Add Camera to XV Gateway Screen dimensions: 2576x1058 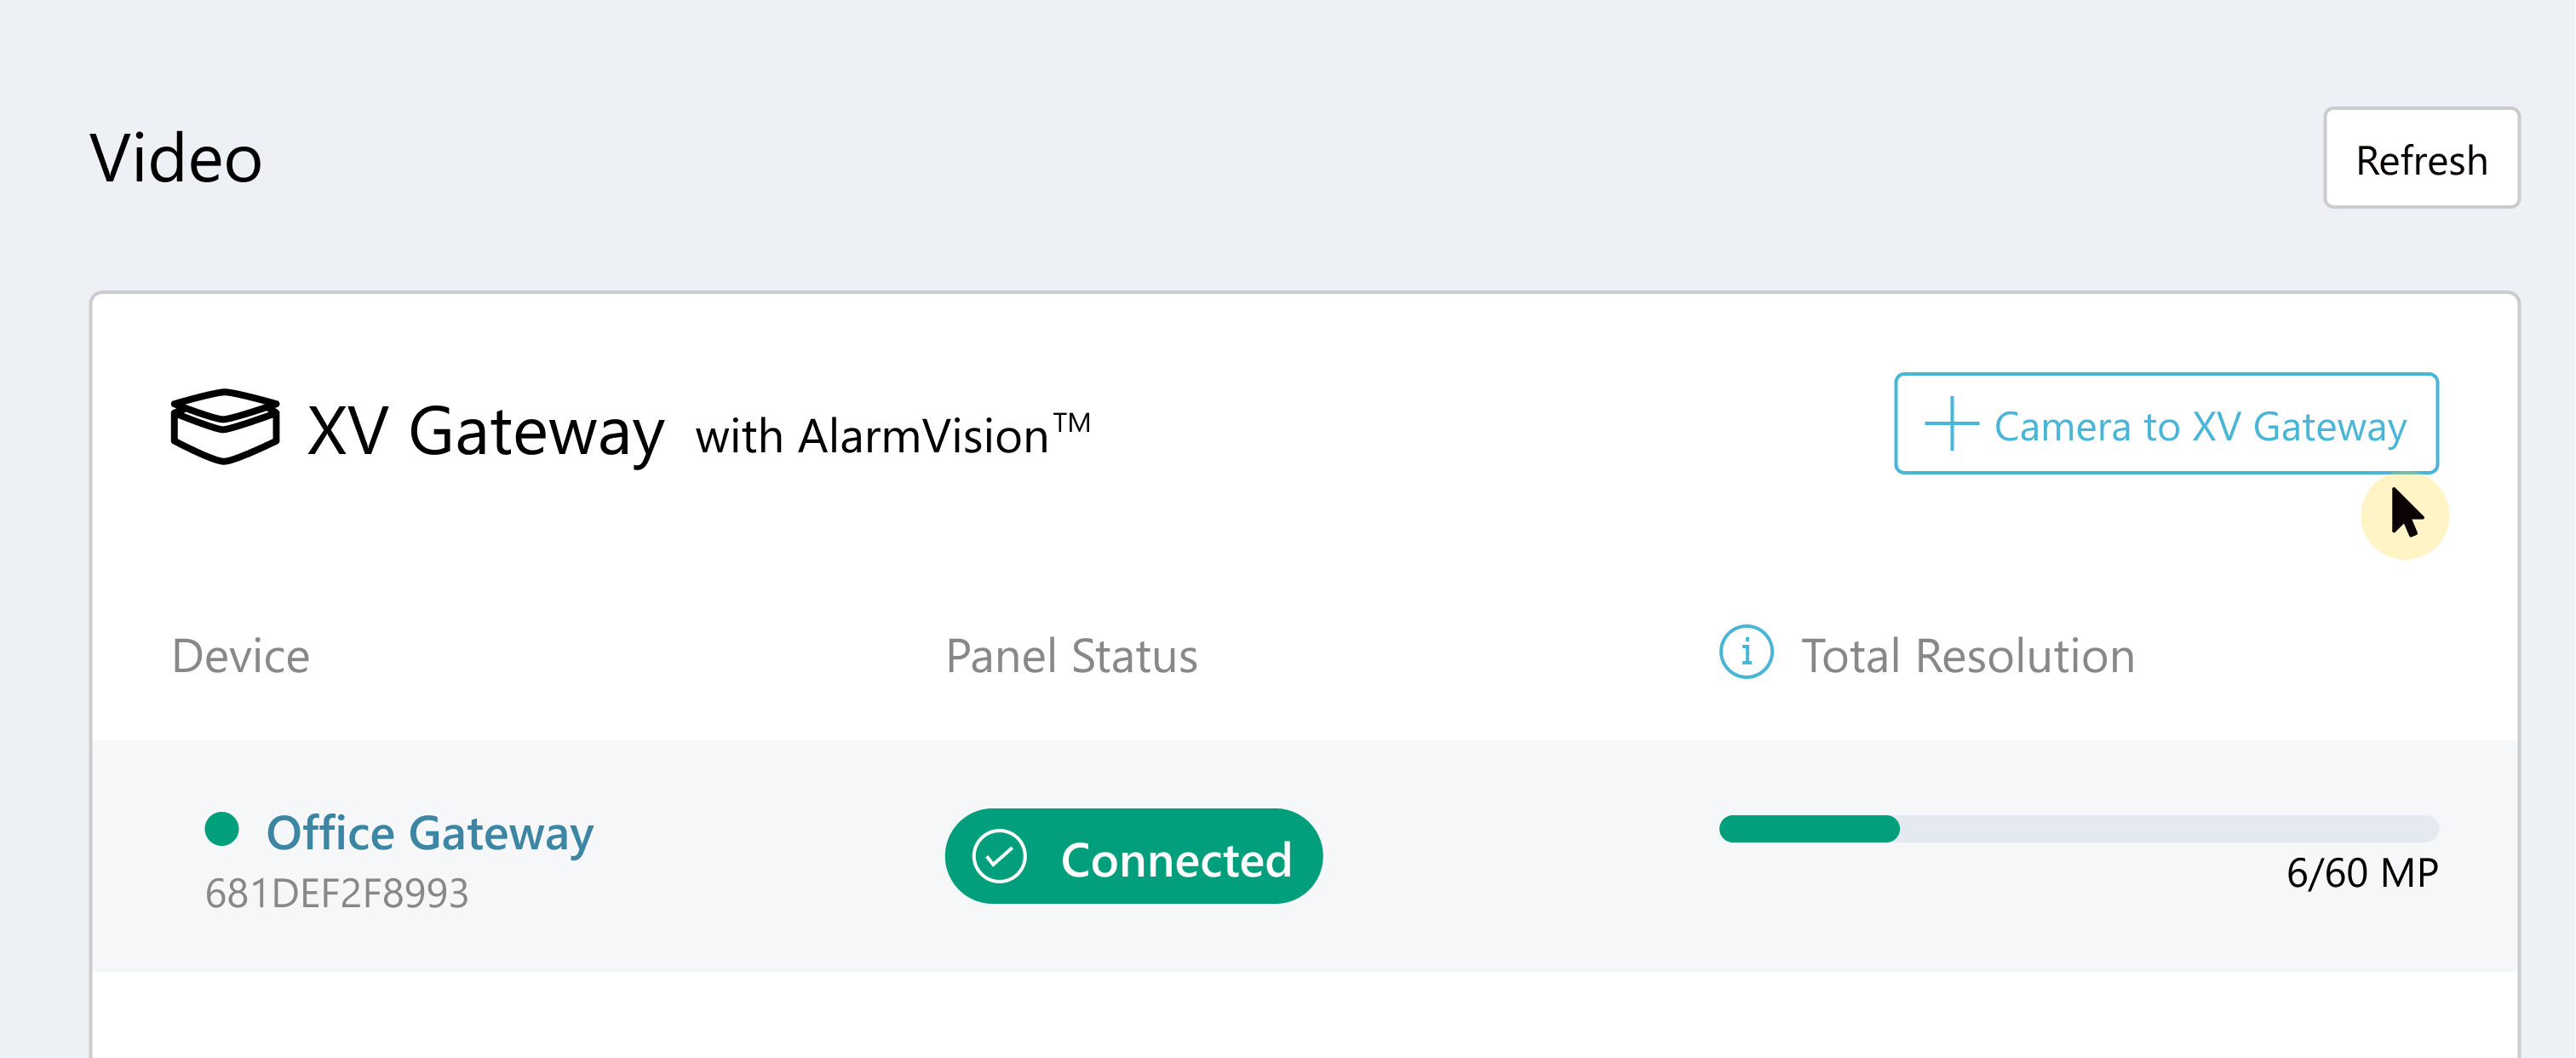(2166, 423)
